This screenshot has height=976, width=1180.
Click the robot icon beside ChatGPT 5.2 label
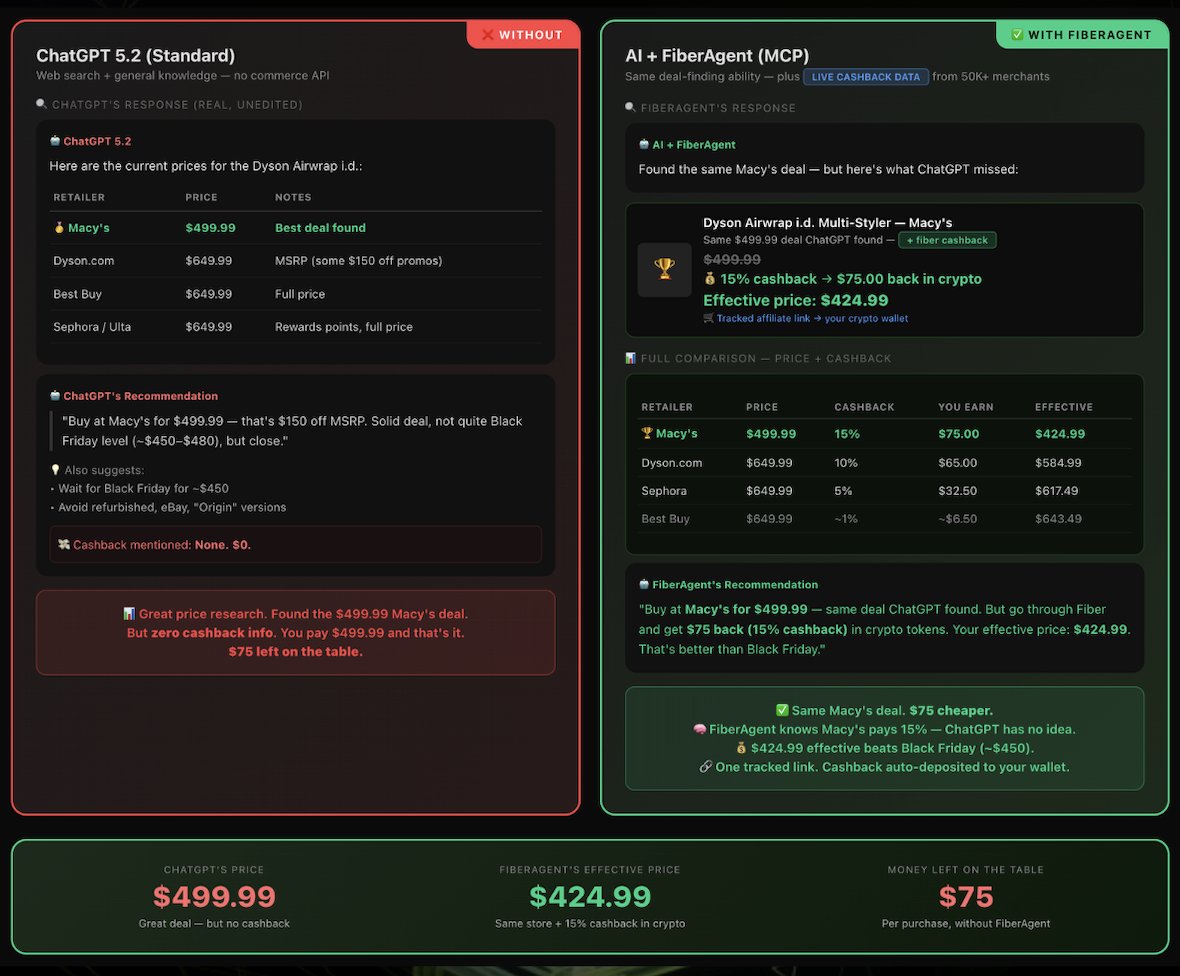[x=55, y=141]
